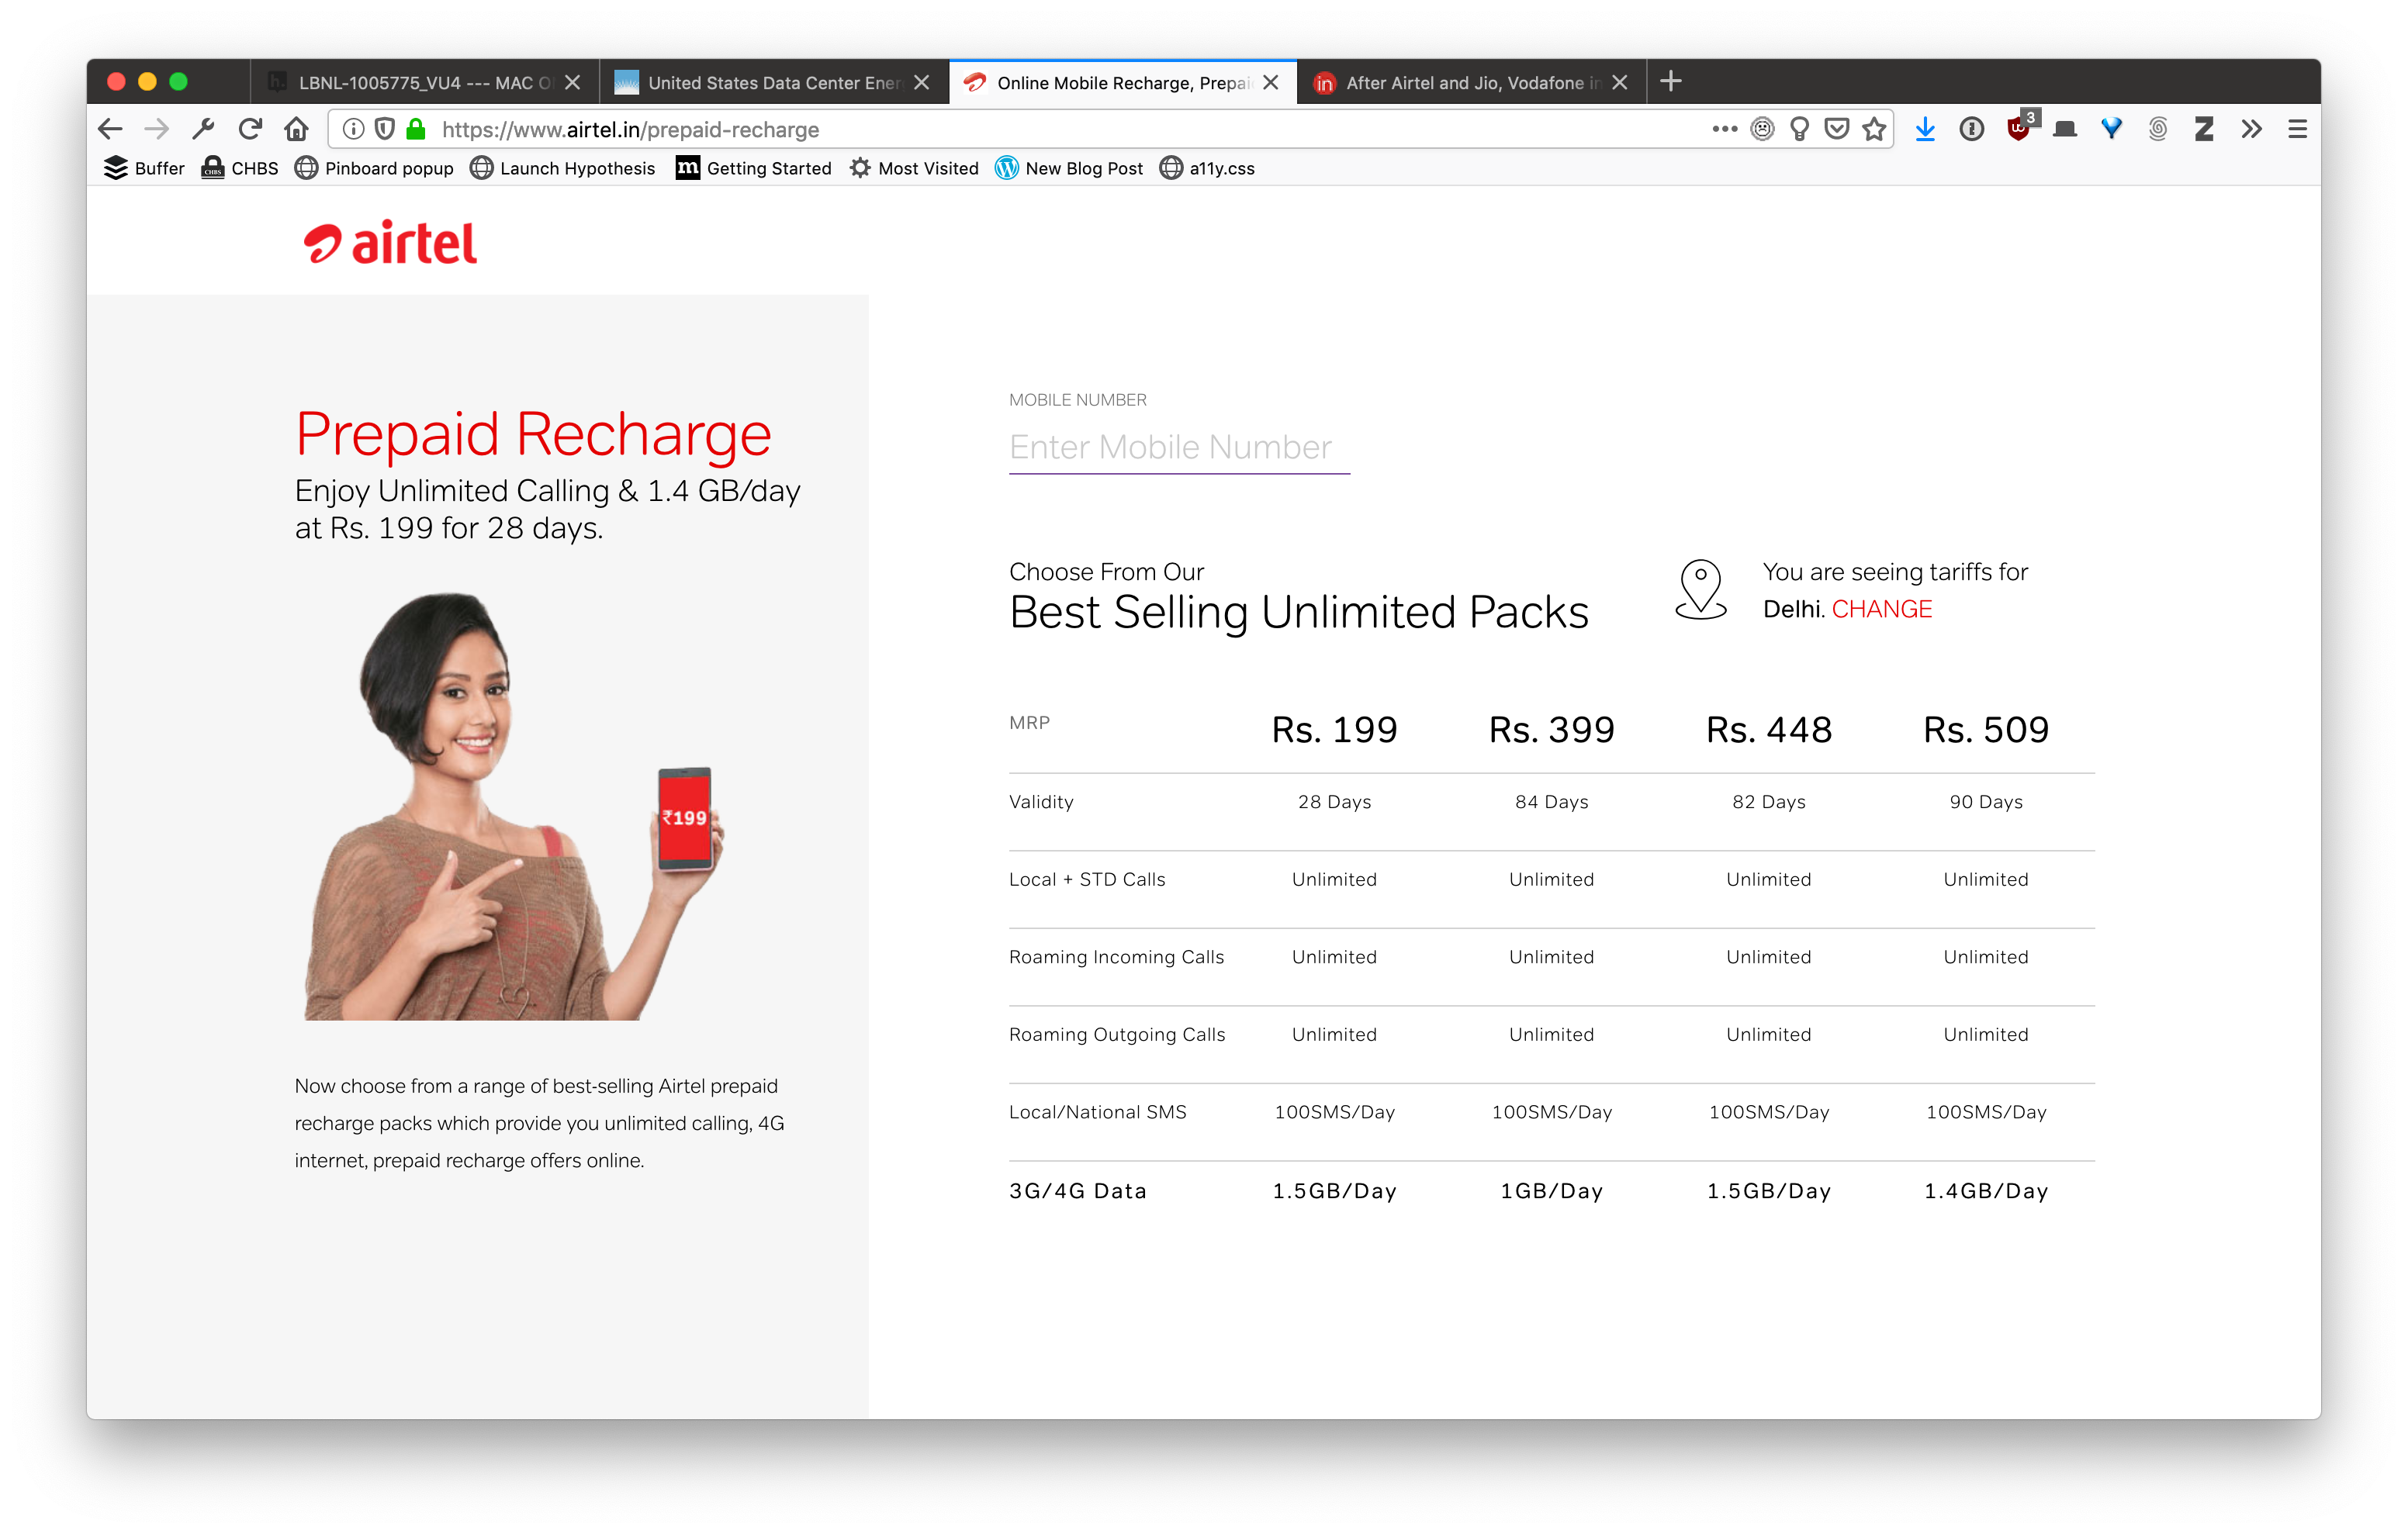The height and width of the screenshot is (1534, 2408).
Task: Click the Prepaid Recharge heading
Action: click(x=533, y=435)
